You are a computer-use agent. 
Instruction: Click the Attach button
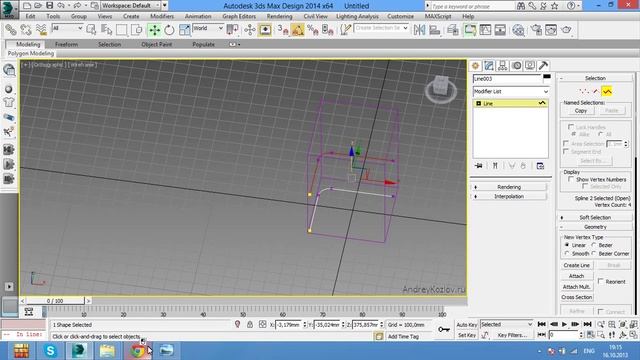point(576,276)
